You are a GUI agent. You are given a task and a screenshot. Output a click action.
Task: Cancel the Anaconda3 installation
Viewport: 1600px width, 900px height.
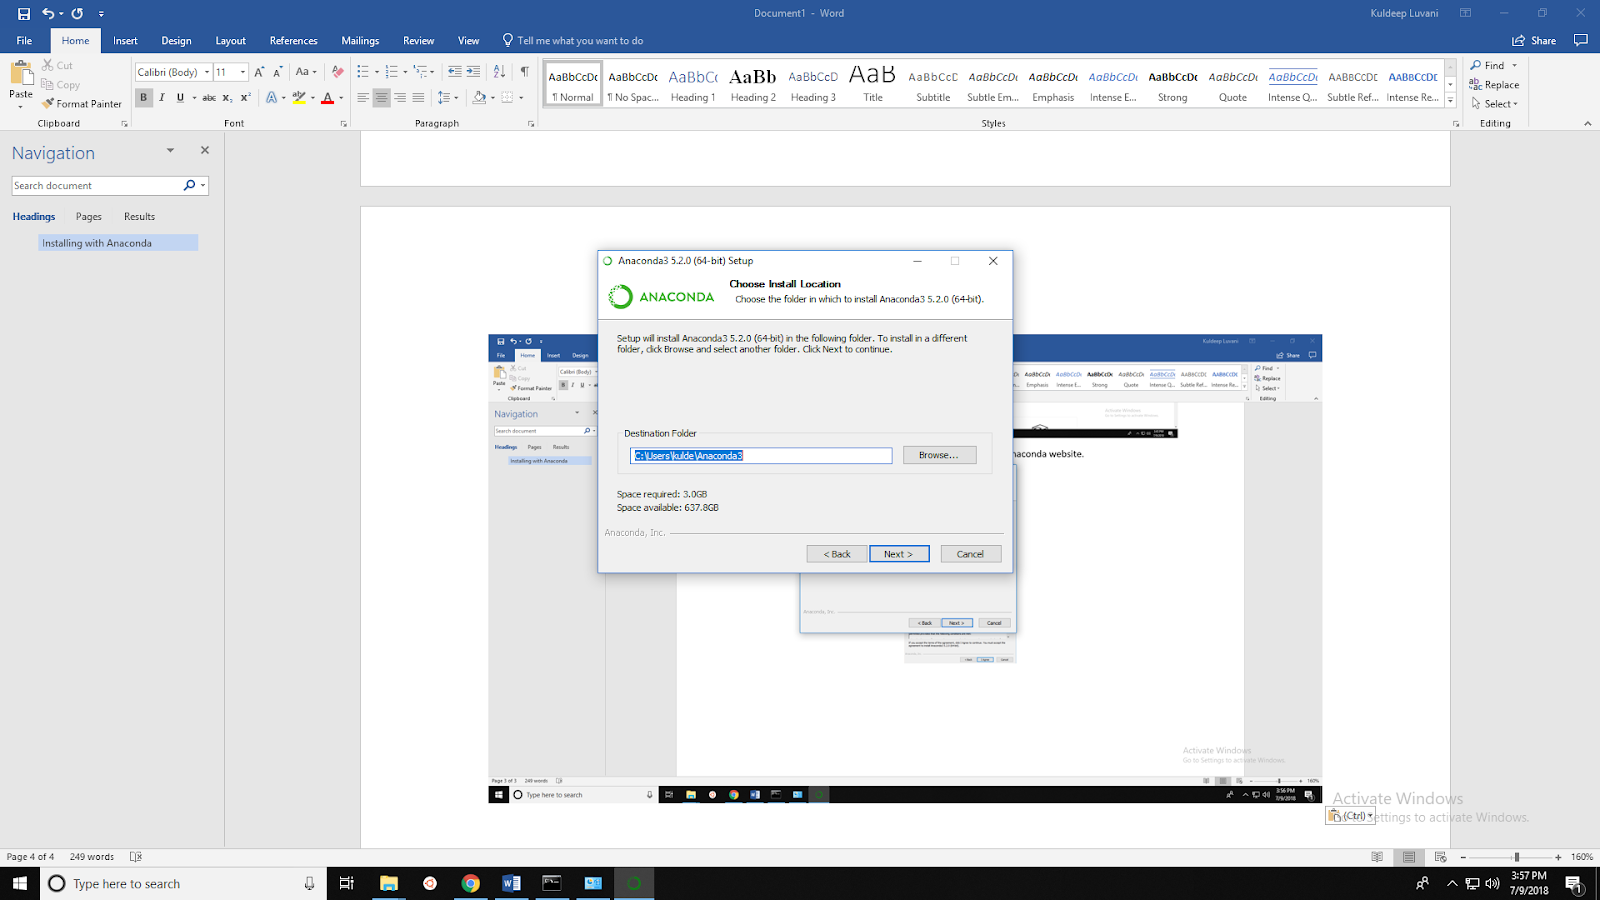tap(970, 554)
